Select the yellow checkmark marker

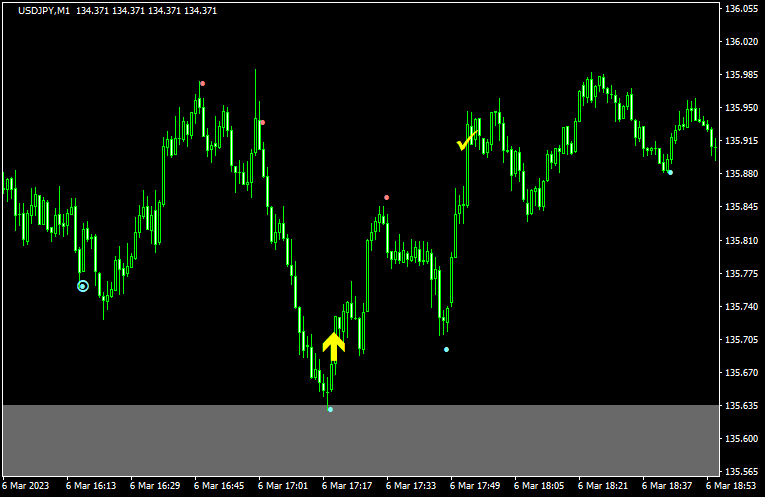click(x=465, y=142)
